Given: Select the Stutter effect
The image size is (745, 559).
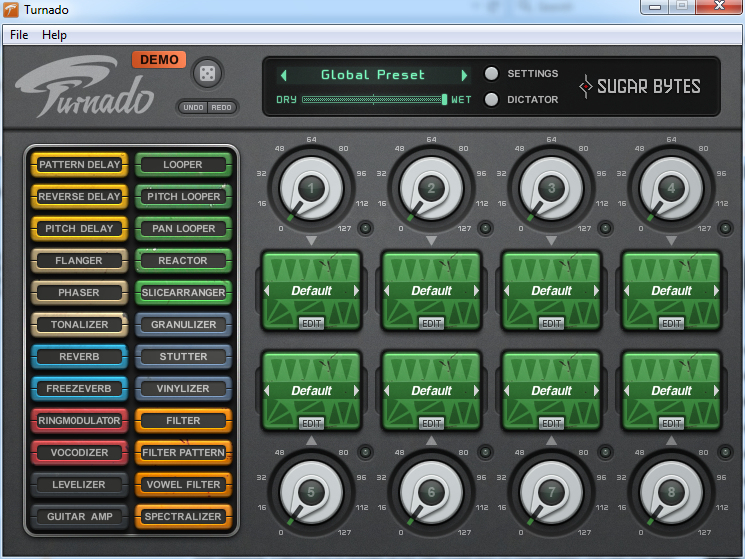Looking at the screenshot, I should [183, 357].
